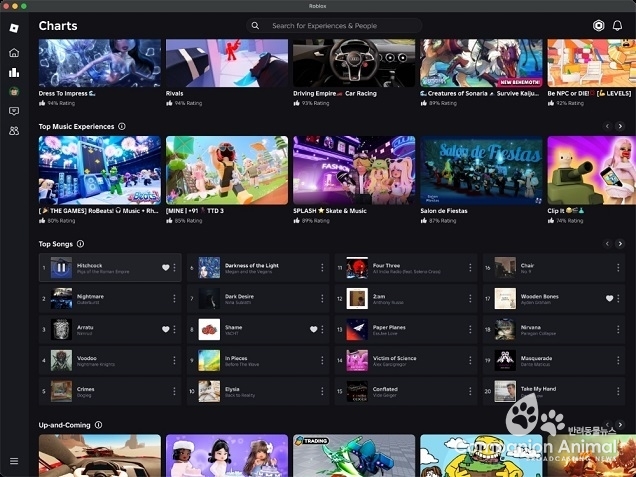Open the RoBeats music experience thumbnail
This screenshot has width=636, height=477.
[x=100, y=170]
